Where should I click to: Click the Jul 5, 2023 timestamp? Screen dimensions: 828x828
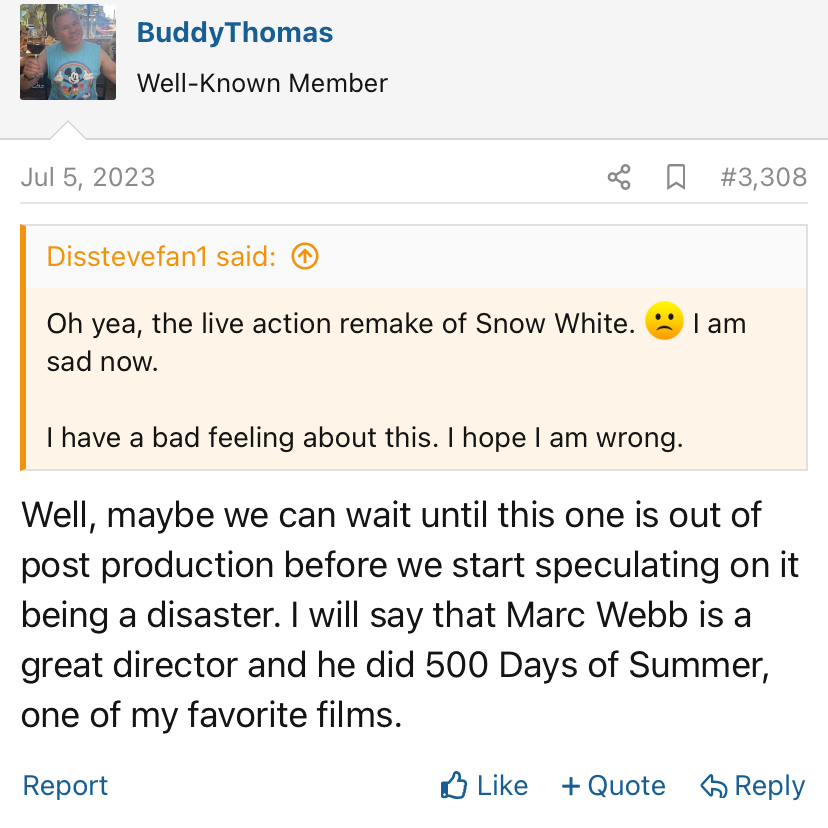[x=88, y=178]
